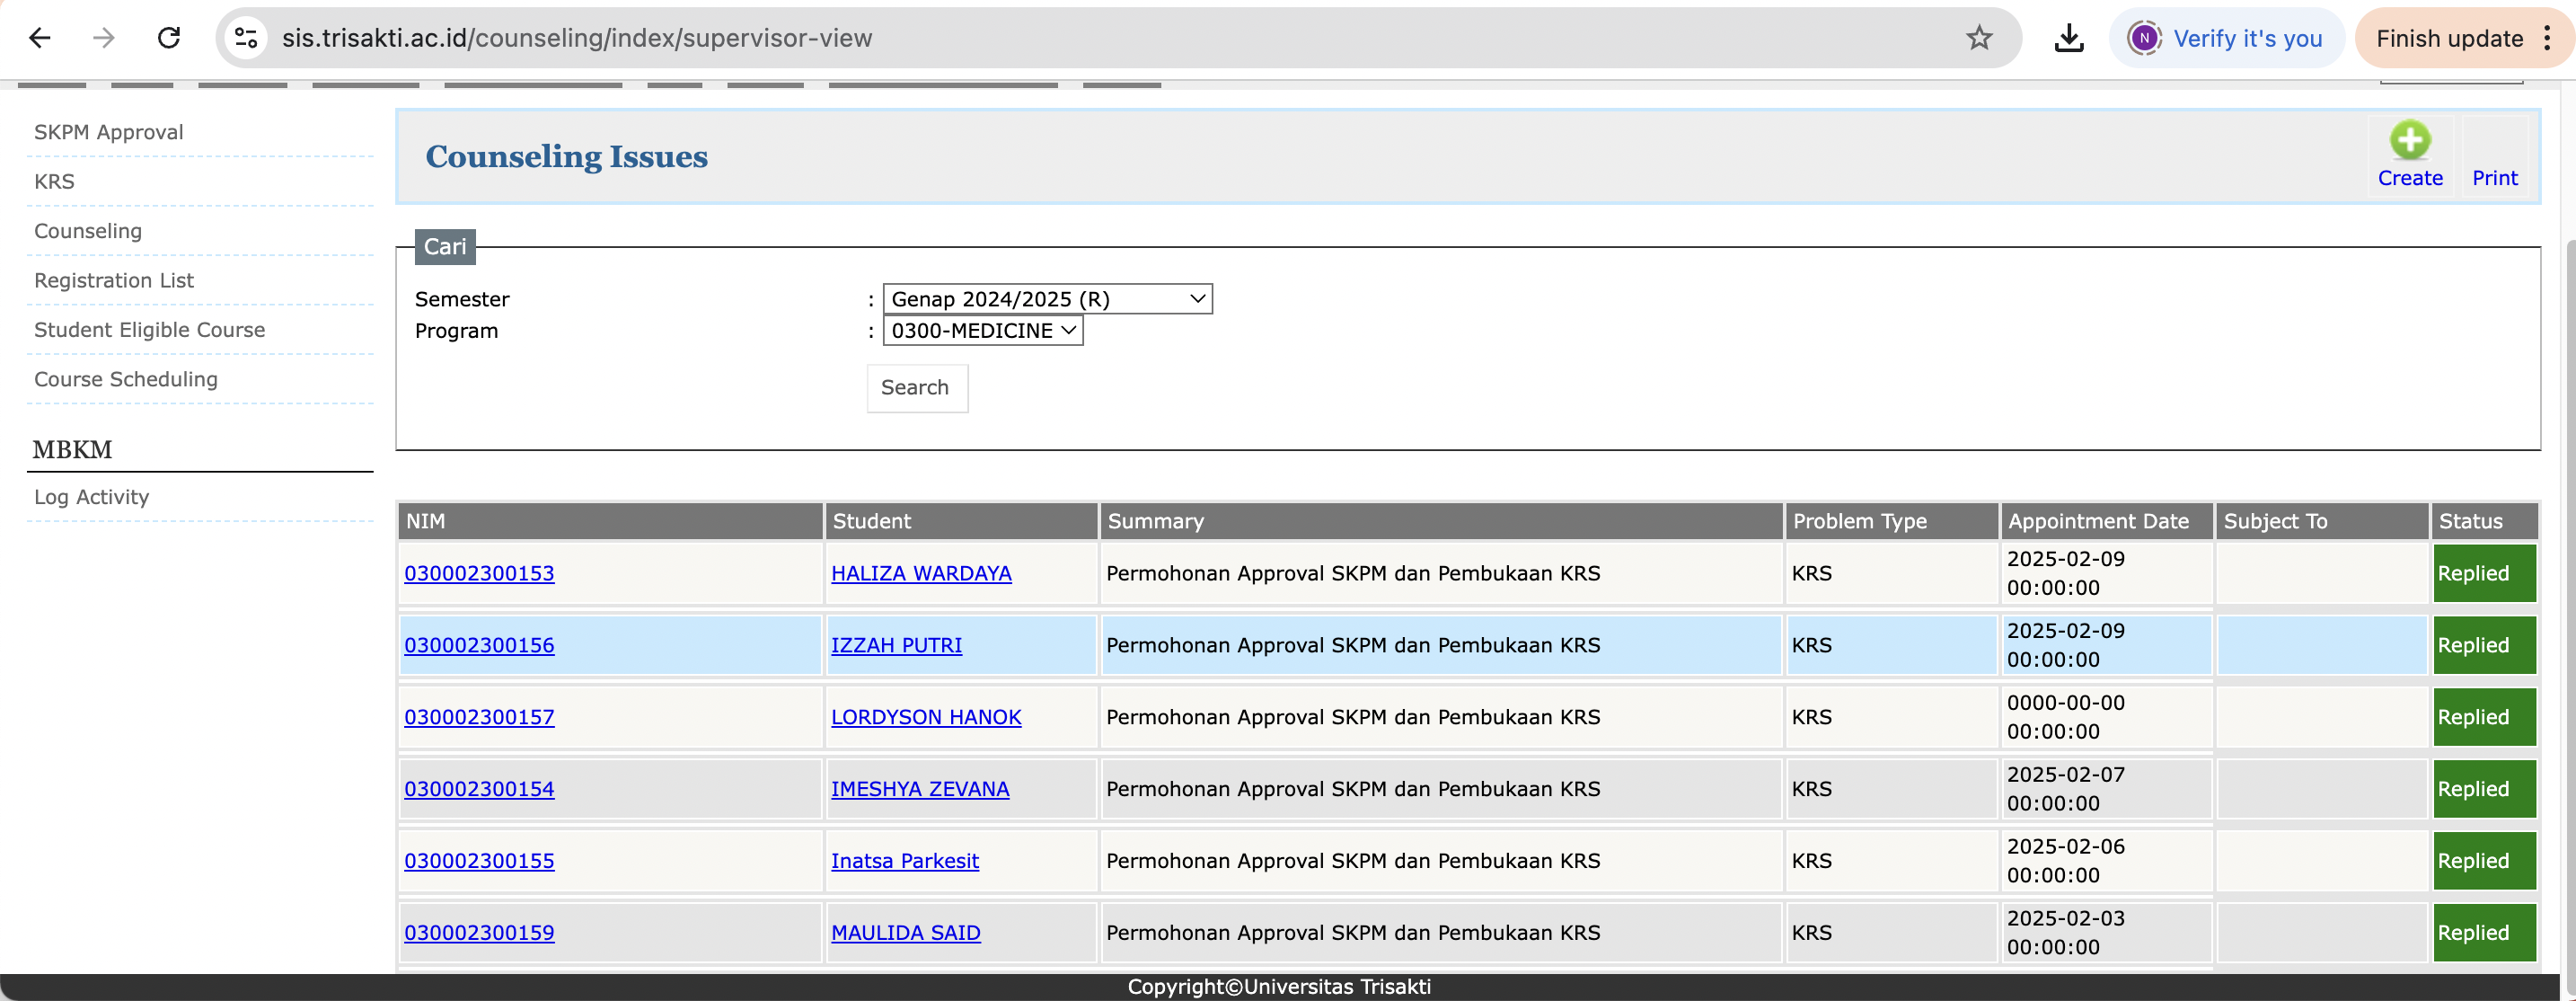Click the Problem Type column header
Screen dimensions: 2576x1001
point(1892,522)
